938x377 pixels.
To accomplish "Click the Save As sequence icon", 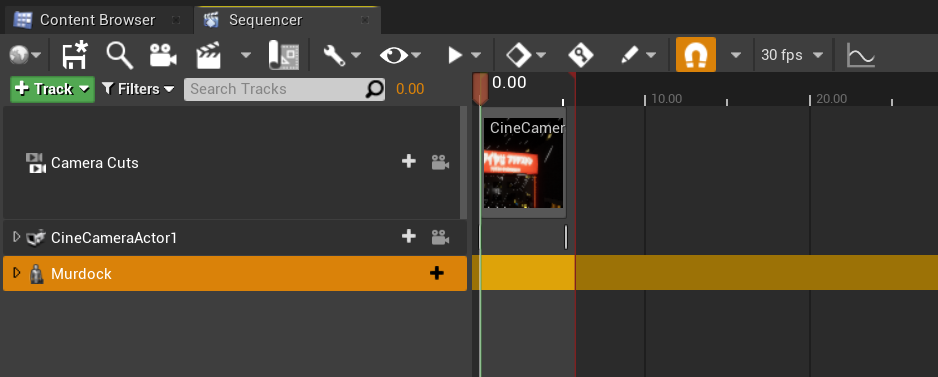I will tap(75, 55).
